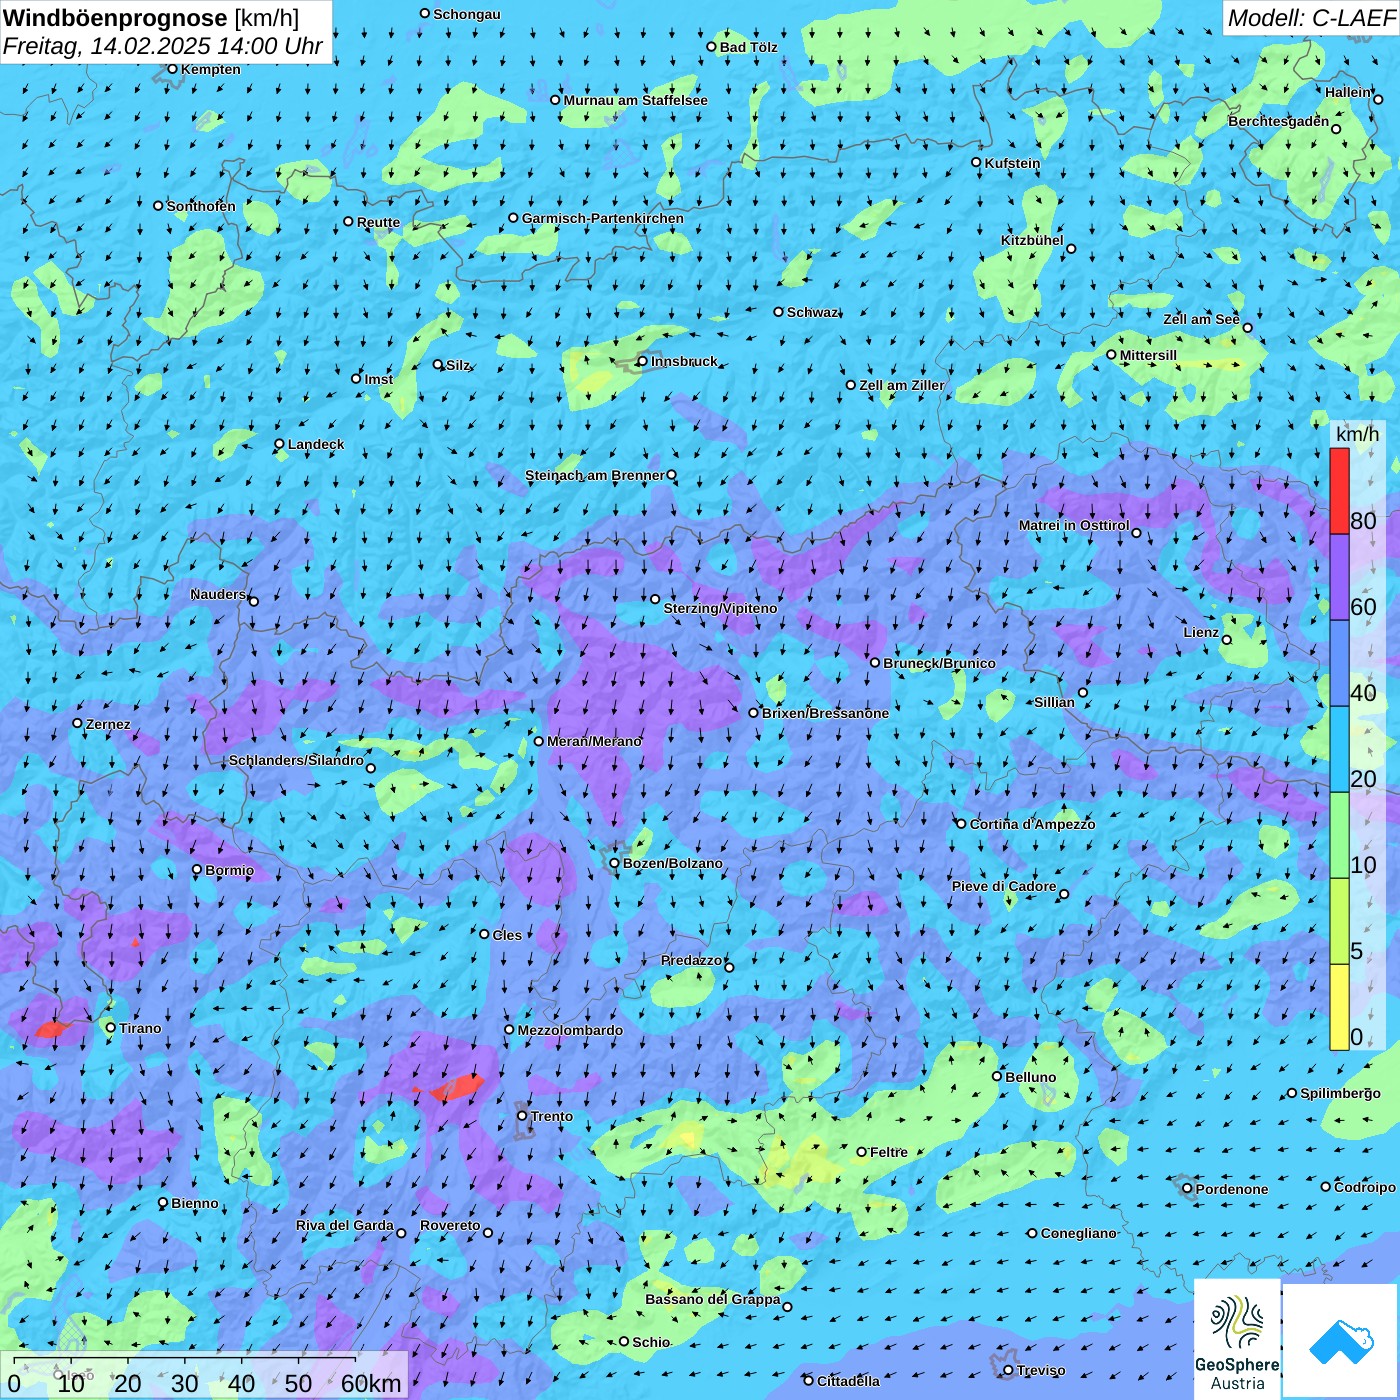Click the 'Sterzing/Vipiteno' label
The image size is (1400, 1400).
coord(720,608)
